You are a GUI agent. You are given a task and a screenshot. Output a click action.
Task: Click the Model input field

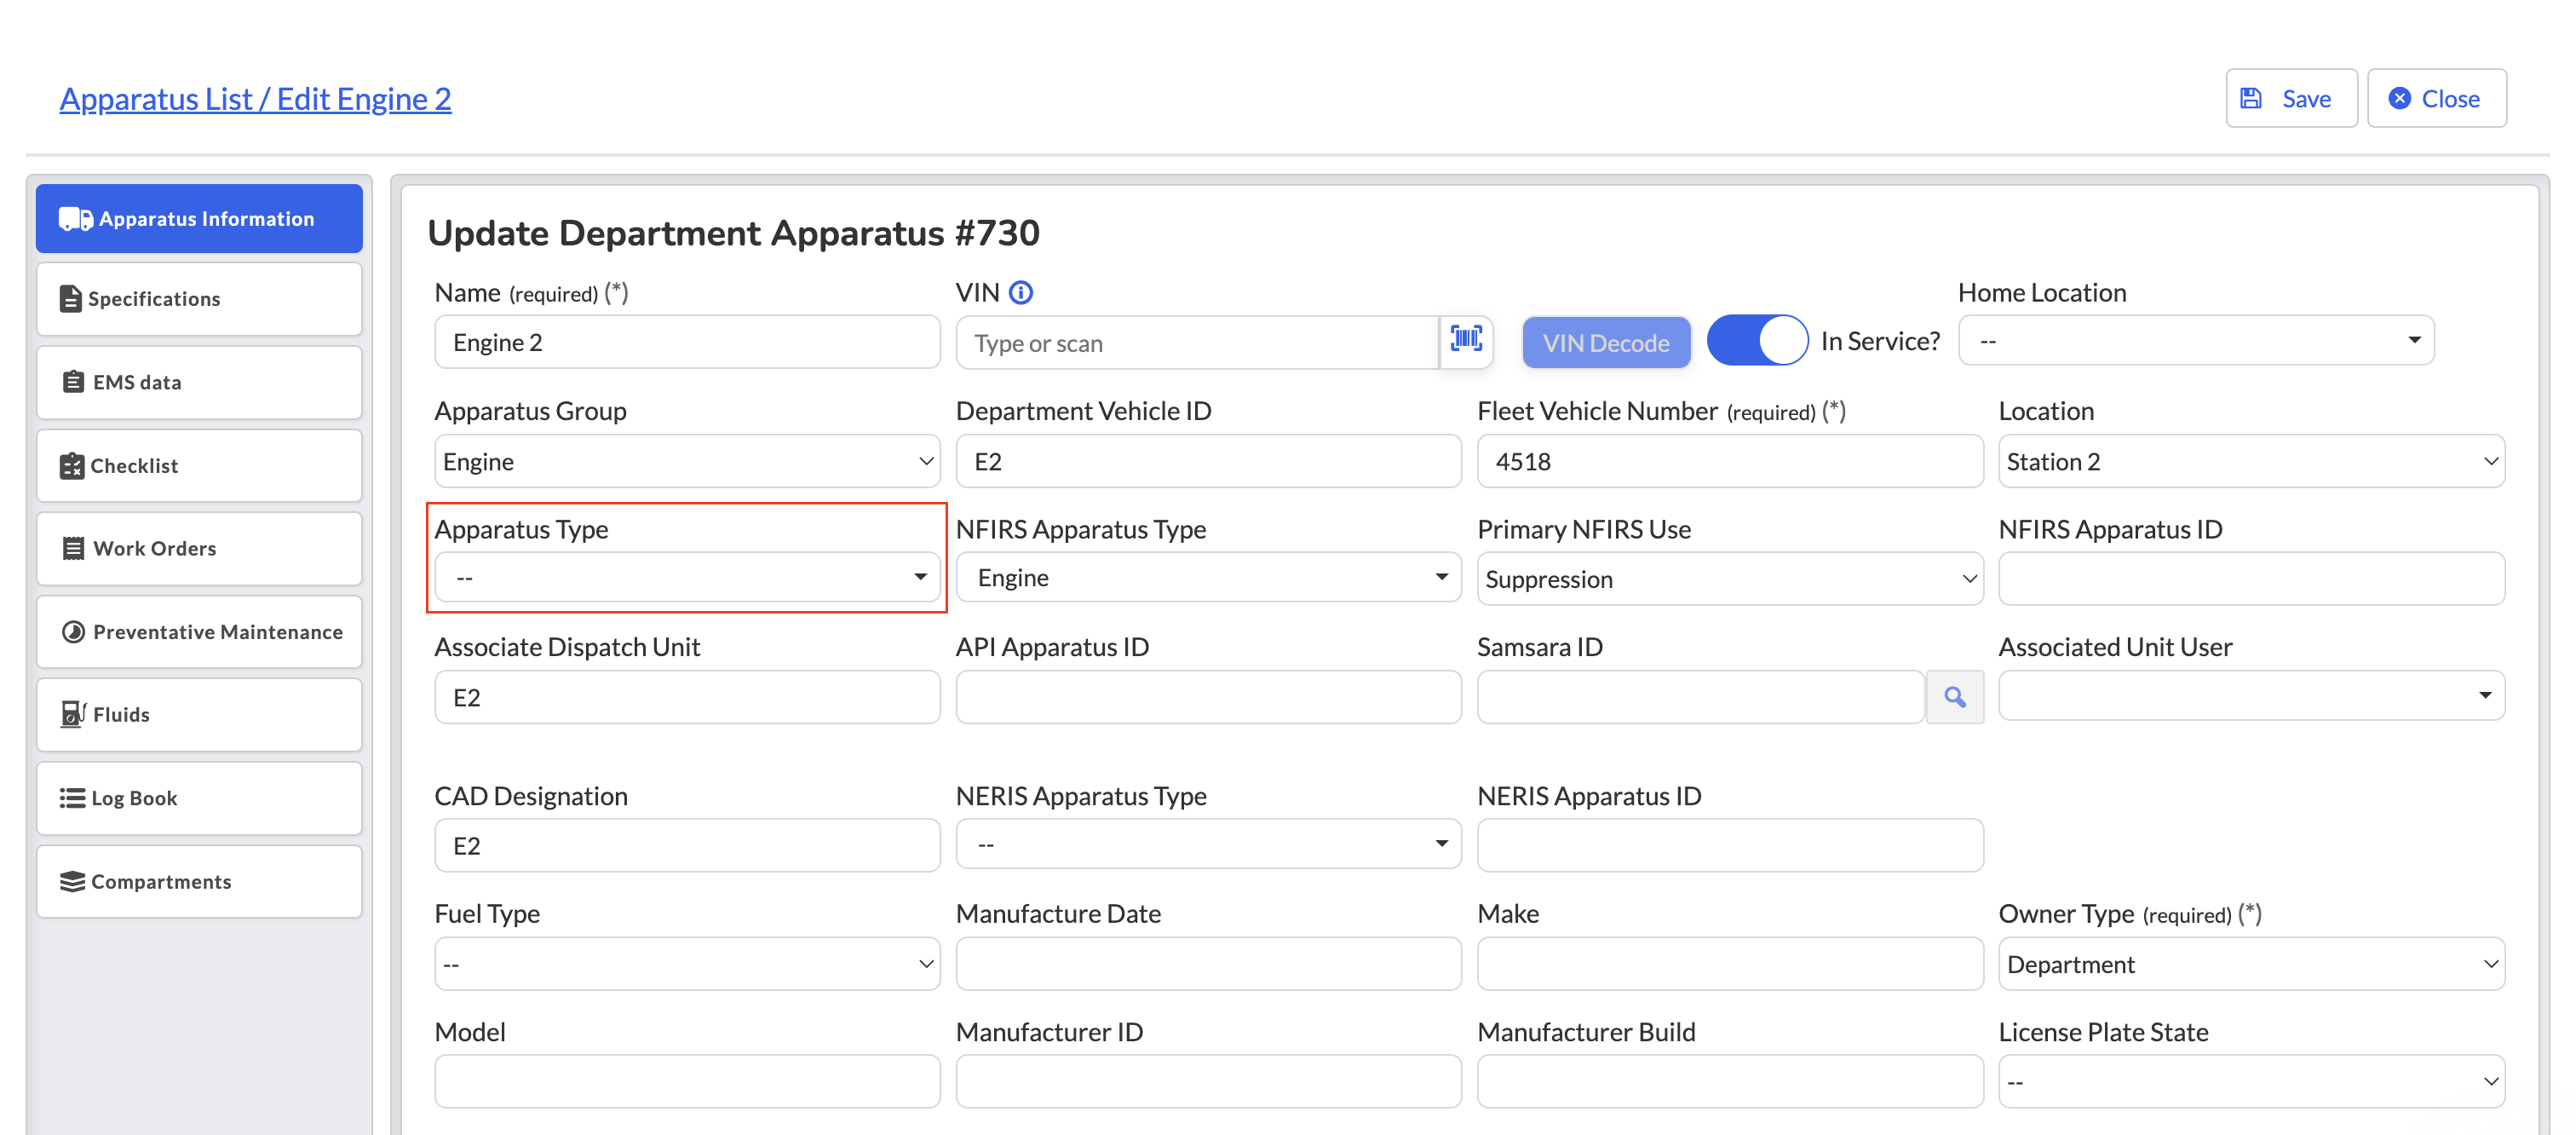tap(687, 1082)
